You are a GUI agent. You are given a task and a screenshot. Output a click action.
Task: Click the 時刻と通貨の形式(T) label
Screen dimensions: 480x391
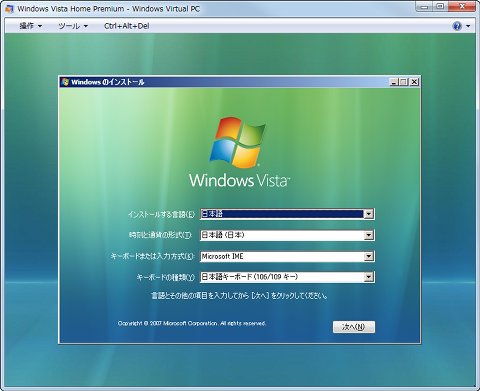click(161, 235)
